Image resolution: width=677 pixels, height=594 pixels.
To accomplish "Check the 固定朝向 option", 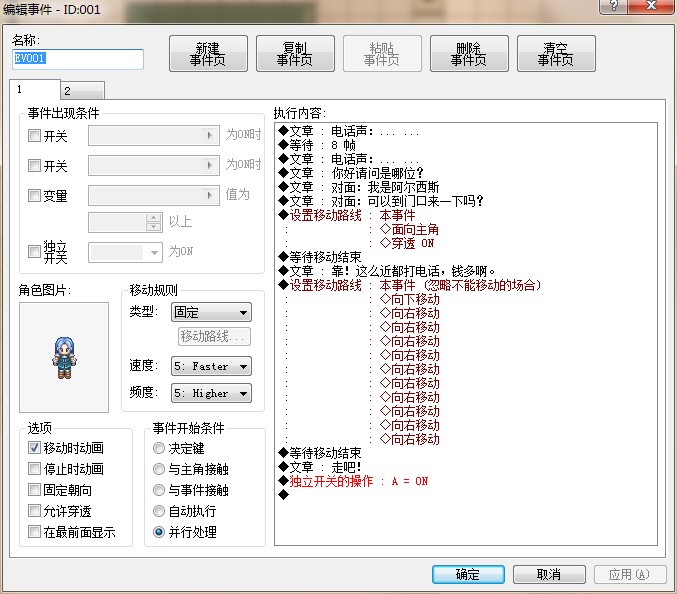I will 34,490.
